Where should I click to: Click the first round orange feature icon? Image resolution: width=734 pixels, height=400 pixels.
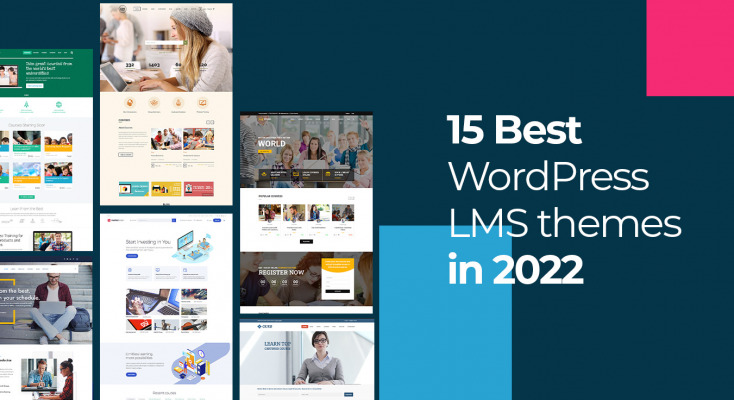pyautogui.click(x=127, y=102)
